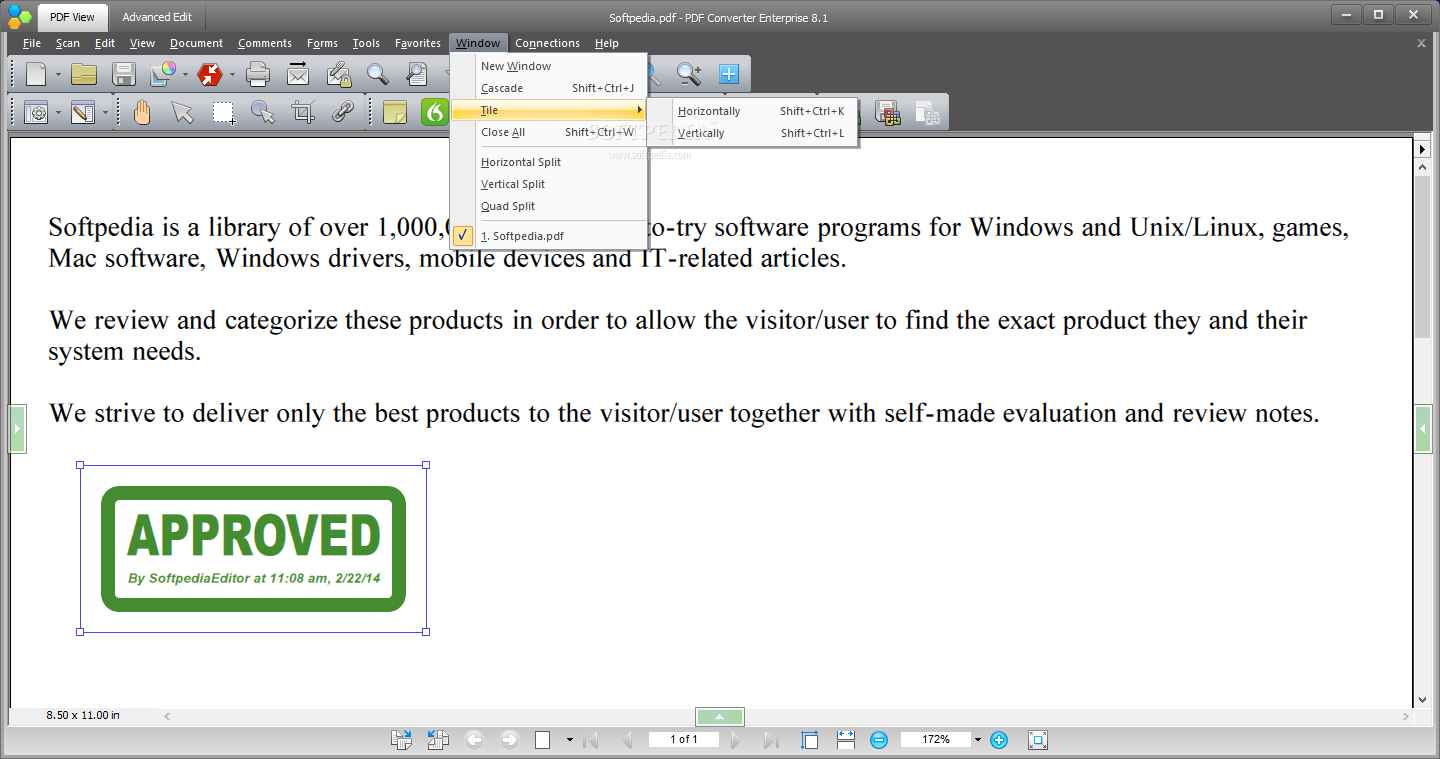Print the document with printer icon

pyautogui.click(x=258, y=74)
